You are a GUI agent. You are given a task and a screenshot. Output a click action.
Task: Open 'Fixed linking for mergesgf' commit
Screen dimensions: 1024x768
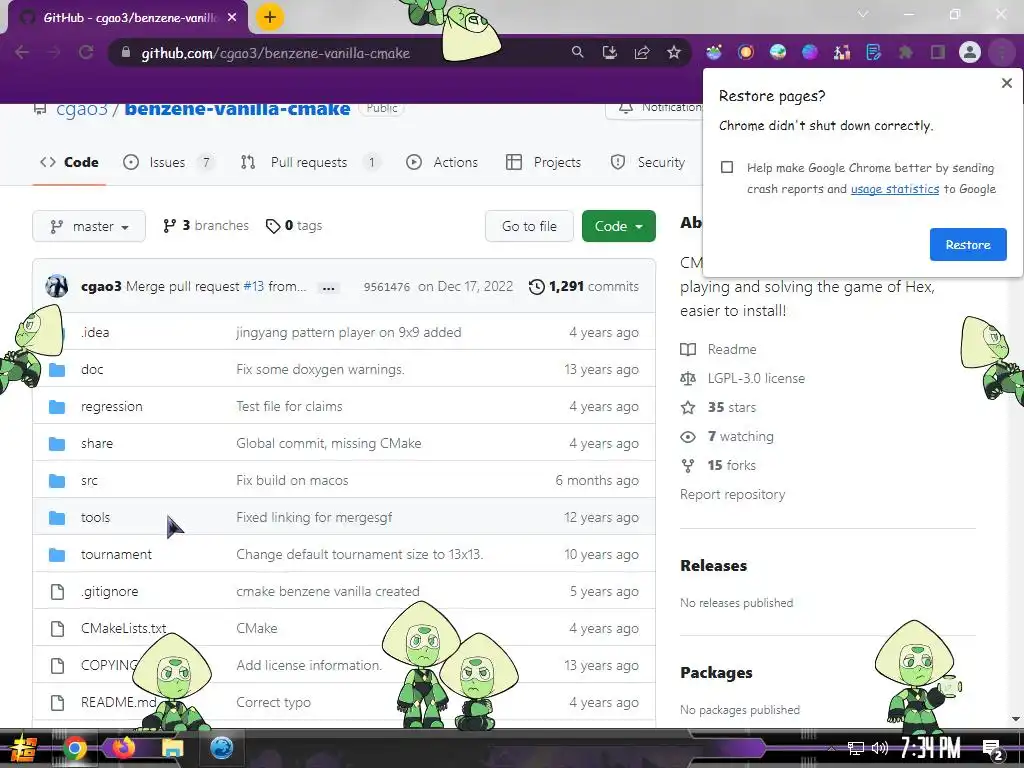click(314, 517)
